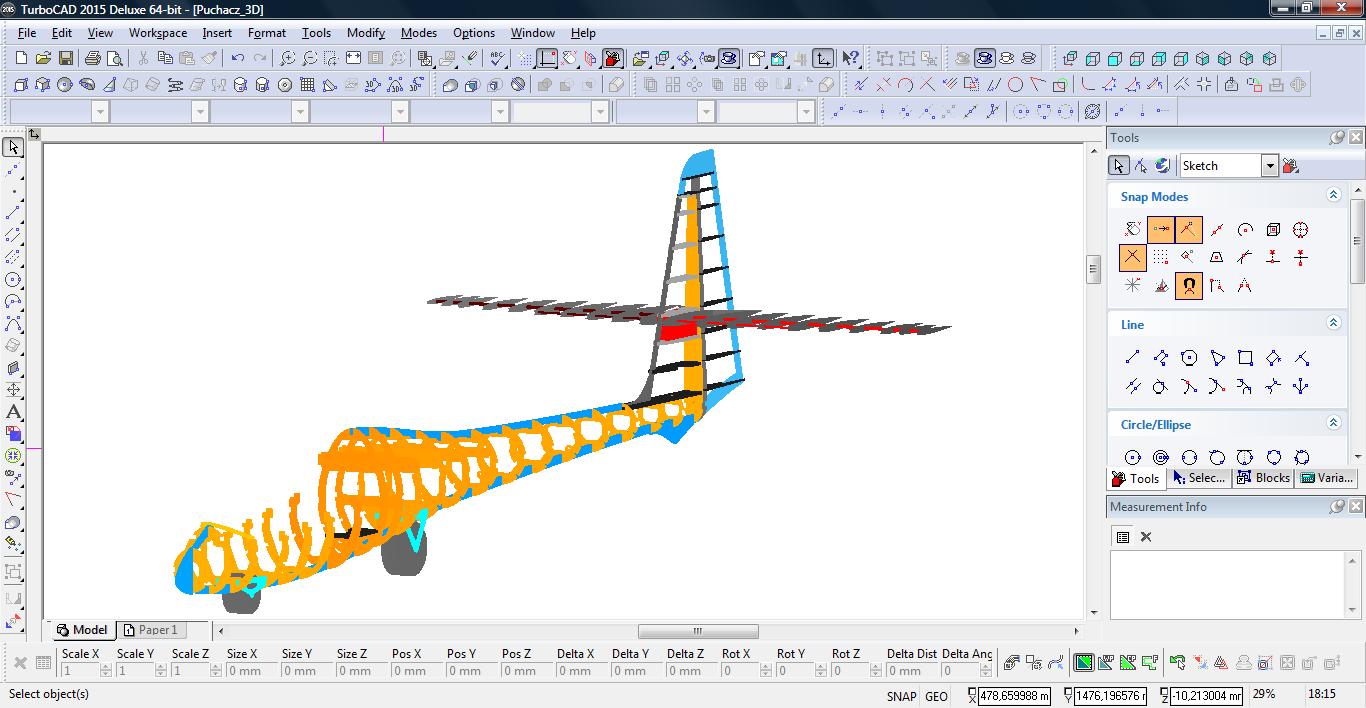Select the Zoom In magnifier icon
The width and height of the screenshot is (1366, 708).
coord(288,59)
